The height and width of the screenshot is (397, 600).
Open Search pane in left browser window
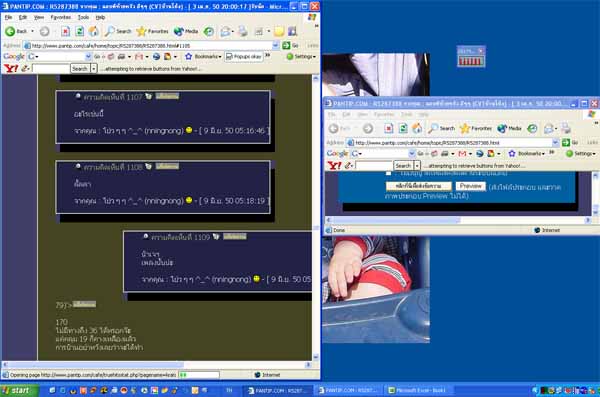[x=118, y=31]
